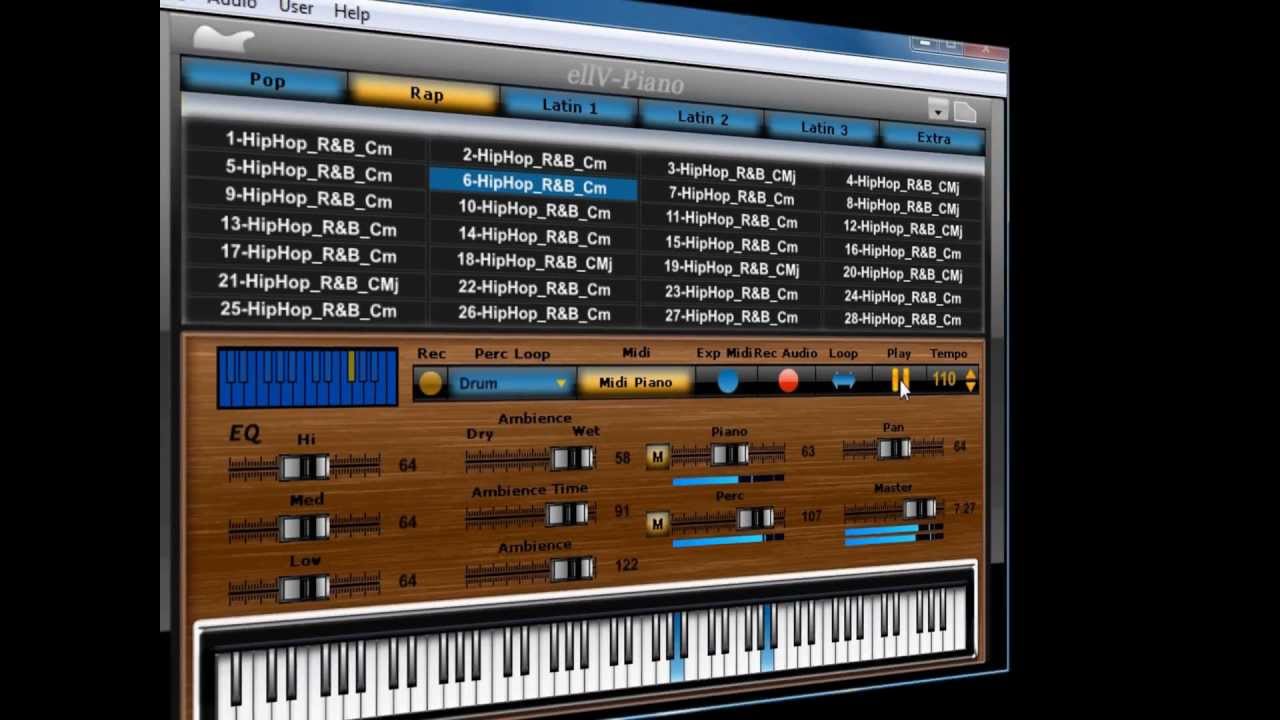This screenshot has width=1280, height=720.
Task: Switch to the Rap tab
Action: 426,94
